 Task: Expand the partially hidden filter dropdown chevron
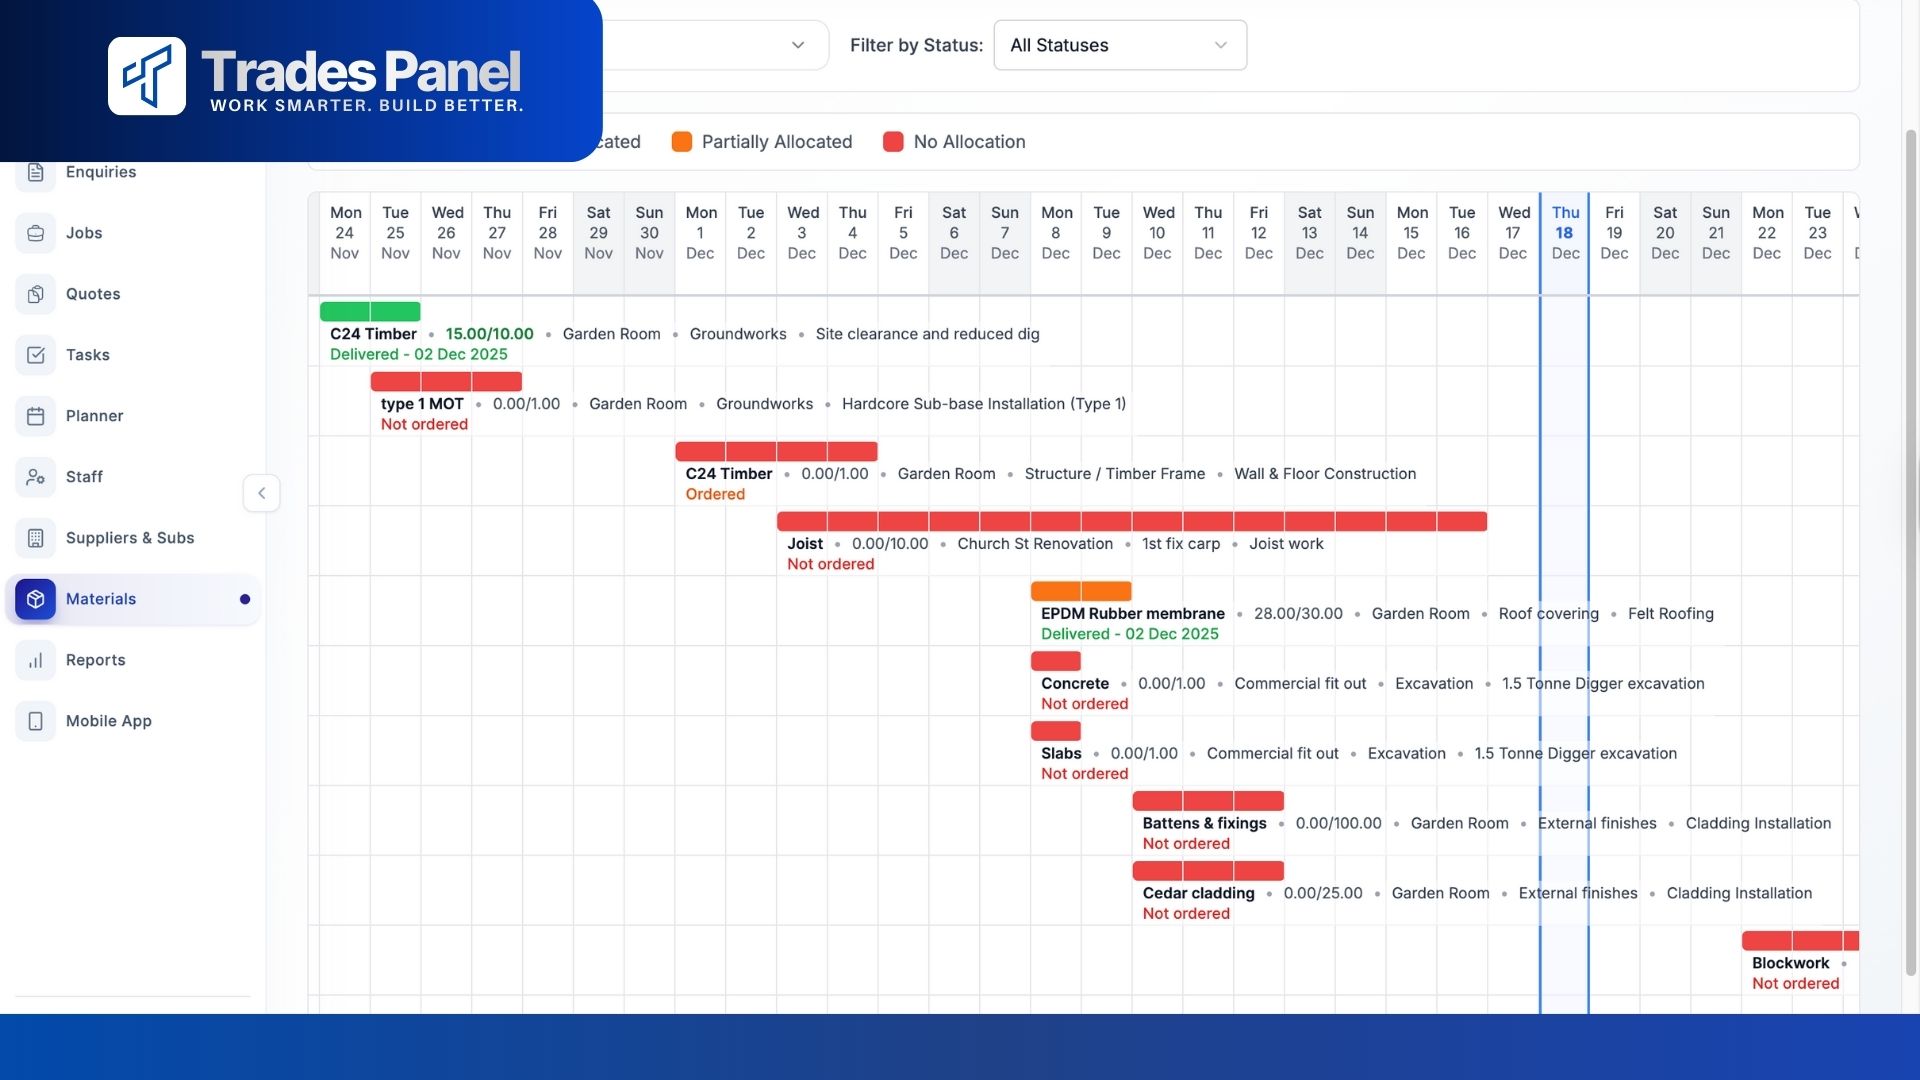click(797, 45)
